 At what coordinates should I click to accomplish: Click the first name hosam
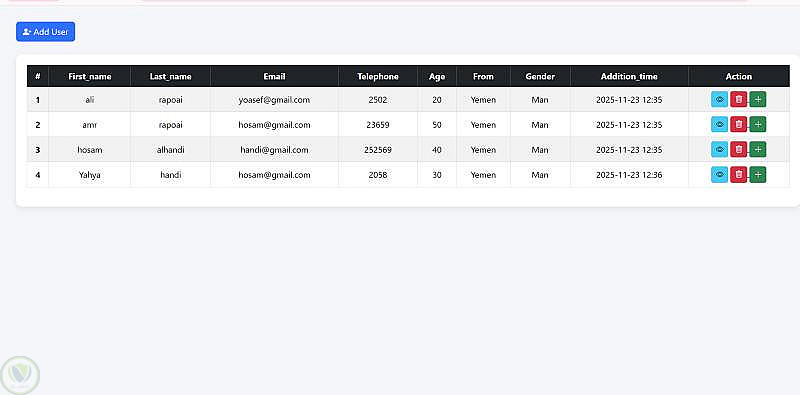coord(90,150)
